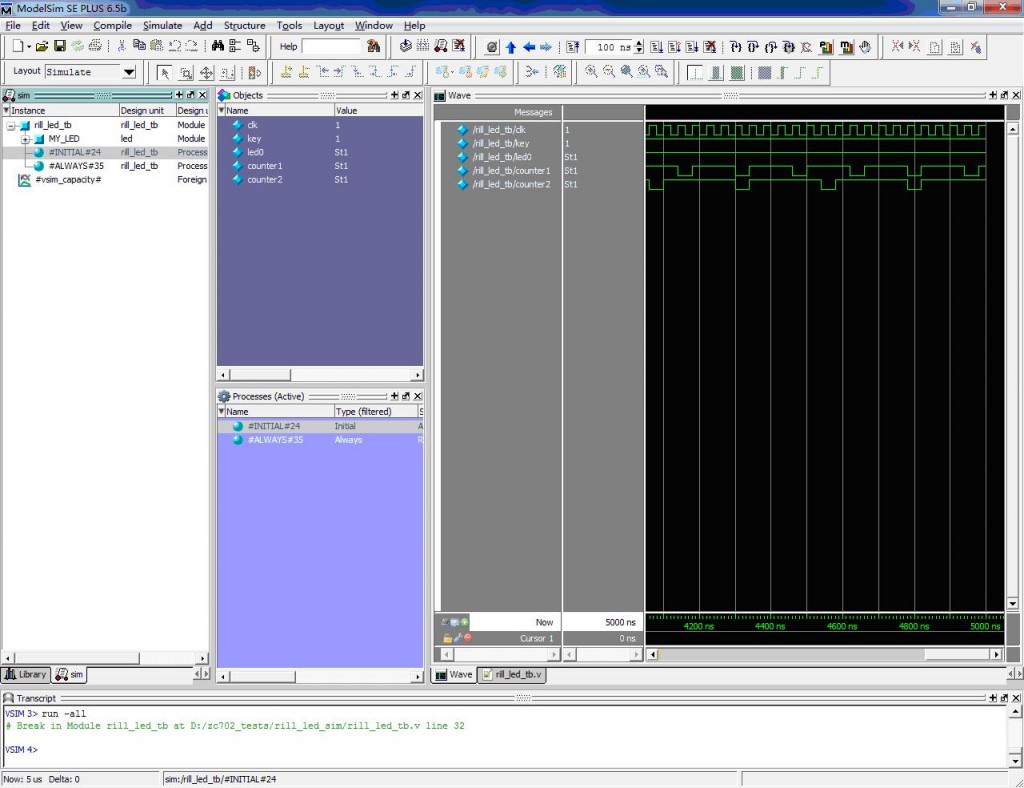
Task: Select the sim tab at bottom
Action: point(69,674)
